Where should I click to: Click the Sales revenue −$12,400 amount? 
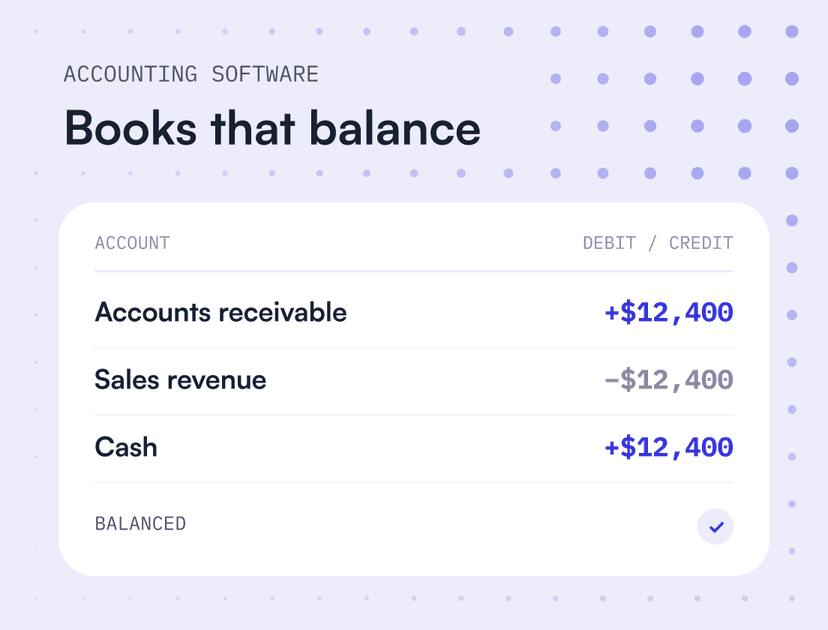click(x=669, y=380)
